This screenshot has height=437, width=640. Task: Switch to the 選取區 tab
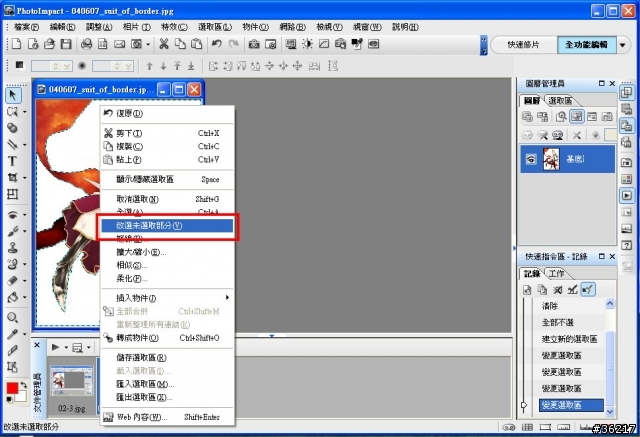click(560, 101)
